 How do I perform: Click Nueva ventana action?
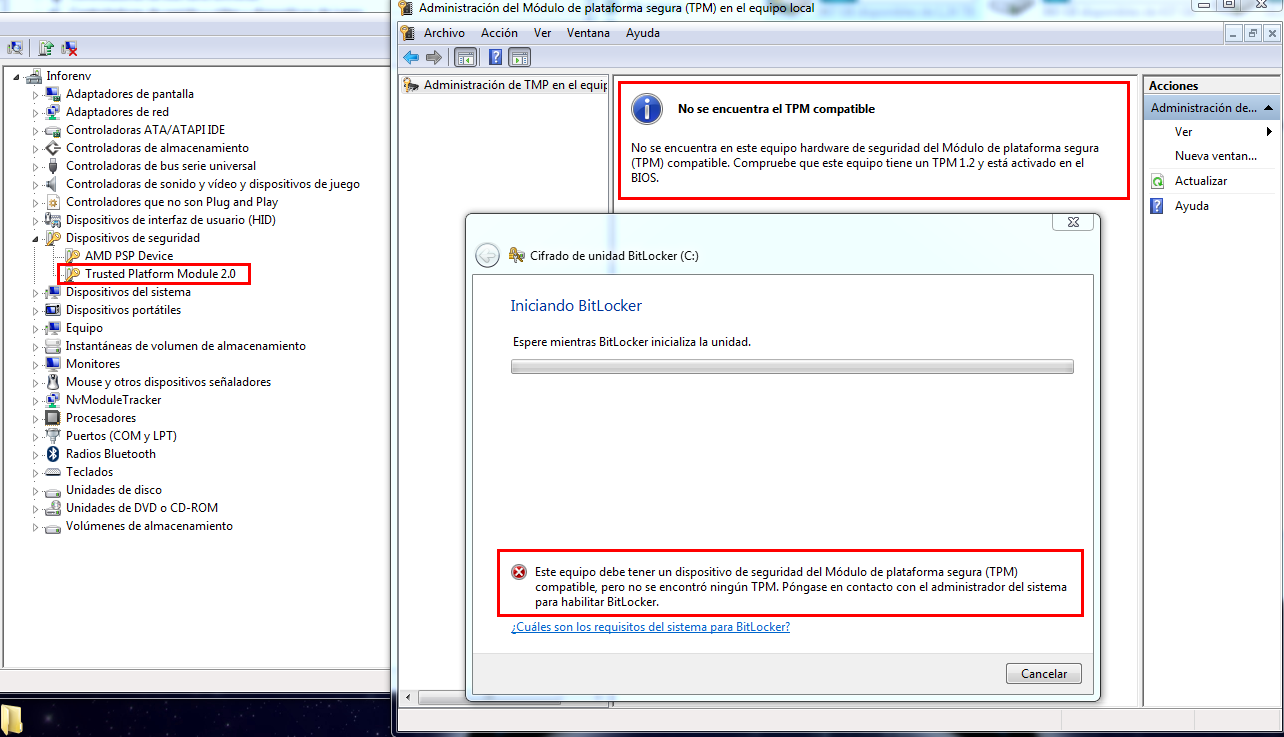[1216, 156]
